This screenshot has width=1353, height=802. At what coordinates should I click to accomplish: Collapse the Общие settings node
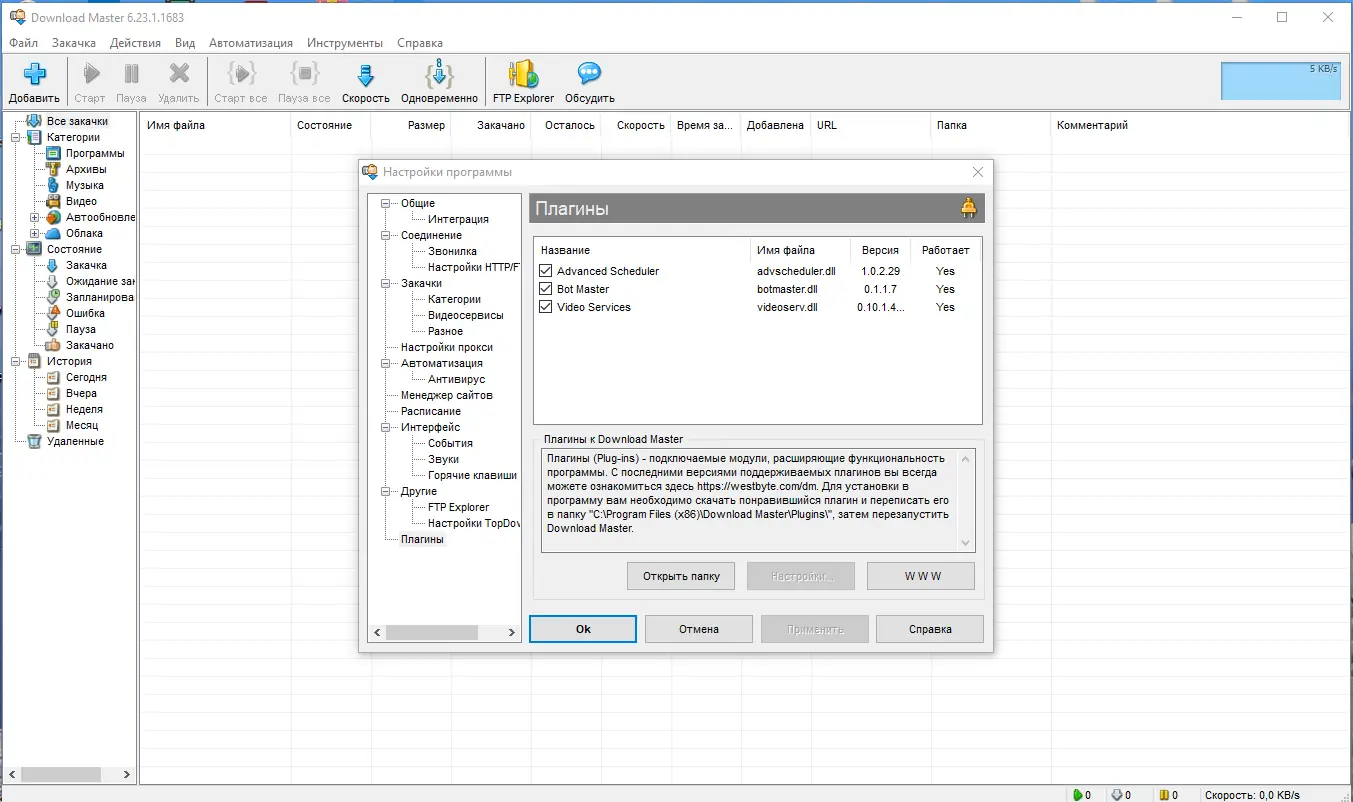coord(385,203)
